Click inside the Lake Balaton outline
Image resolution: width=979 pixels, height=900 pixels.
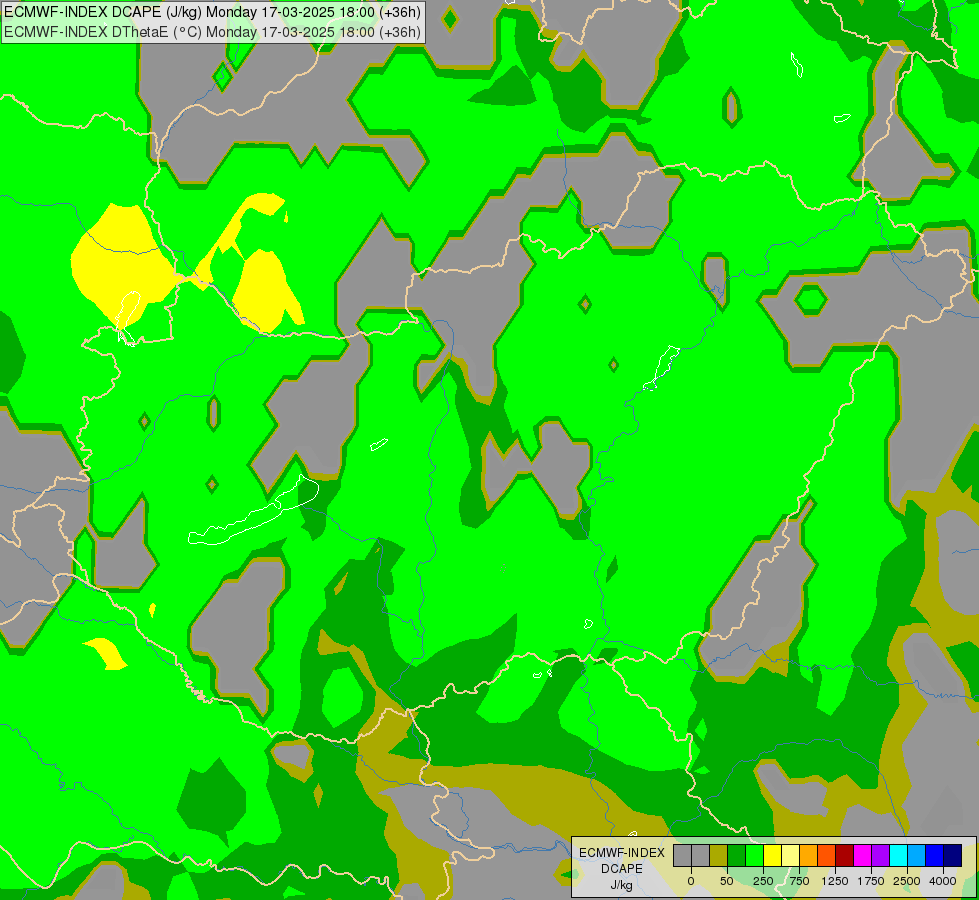(257, 518)
